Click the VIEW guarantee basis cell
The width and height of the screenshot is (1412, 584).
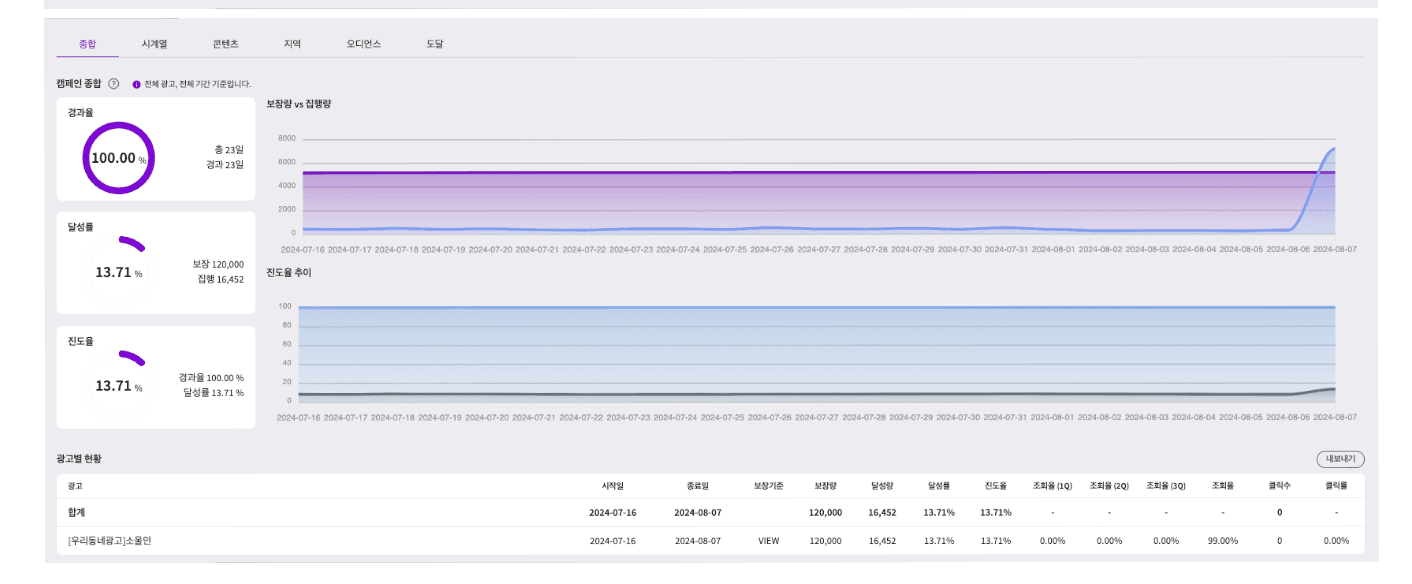coord(768,540)
